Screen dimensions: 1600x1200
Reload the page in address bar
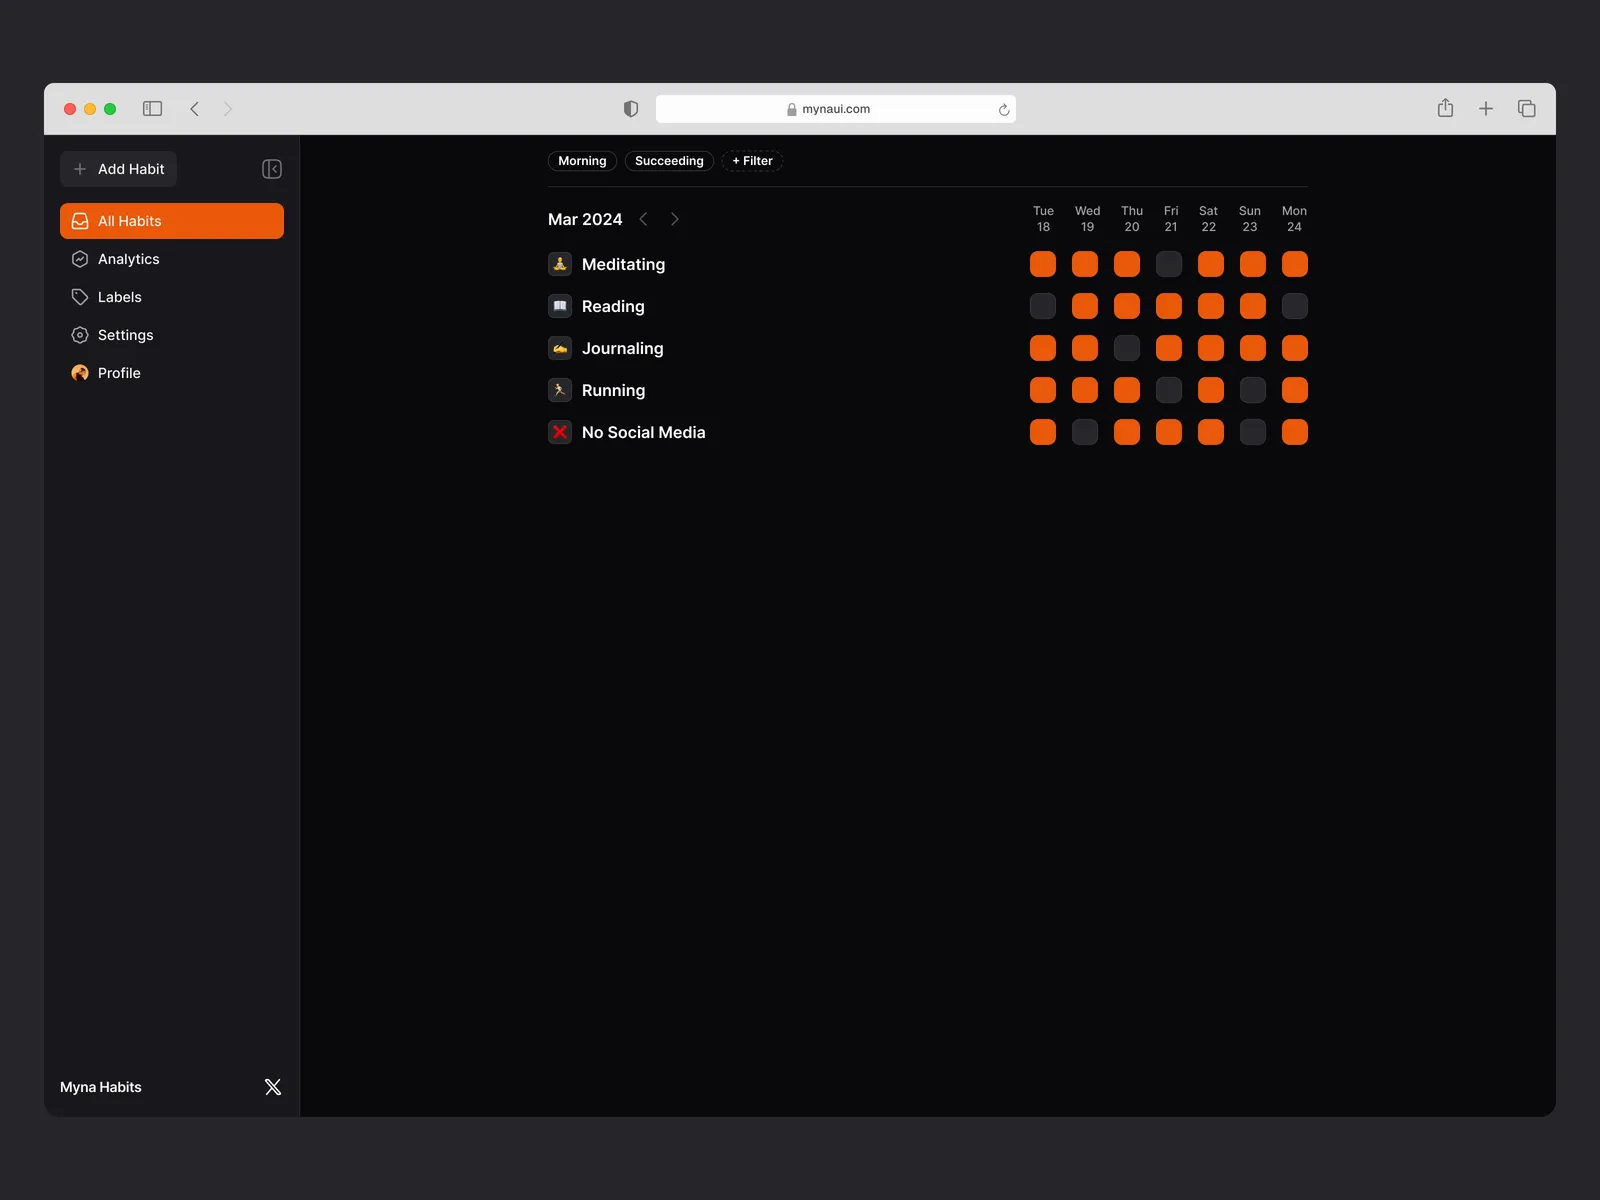tap(1003, 109)
